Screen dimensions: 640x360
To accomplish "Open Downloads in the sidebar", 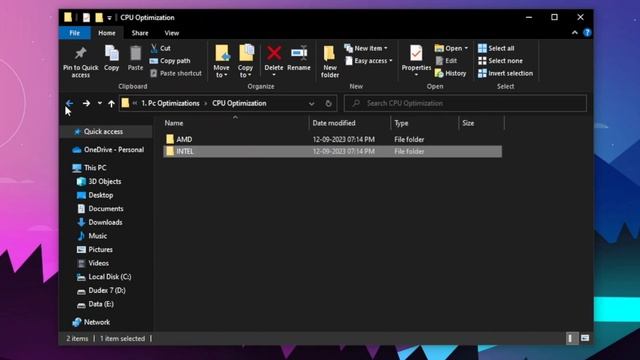I will tap(105, 222).
